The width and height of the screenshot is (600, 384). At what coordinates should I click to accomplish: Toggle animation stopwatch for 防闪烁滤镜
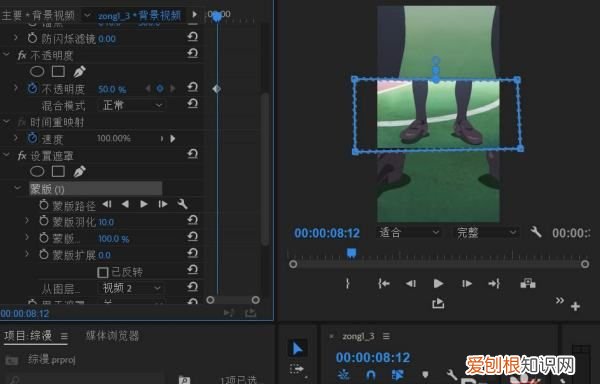pos(33,37)
